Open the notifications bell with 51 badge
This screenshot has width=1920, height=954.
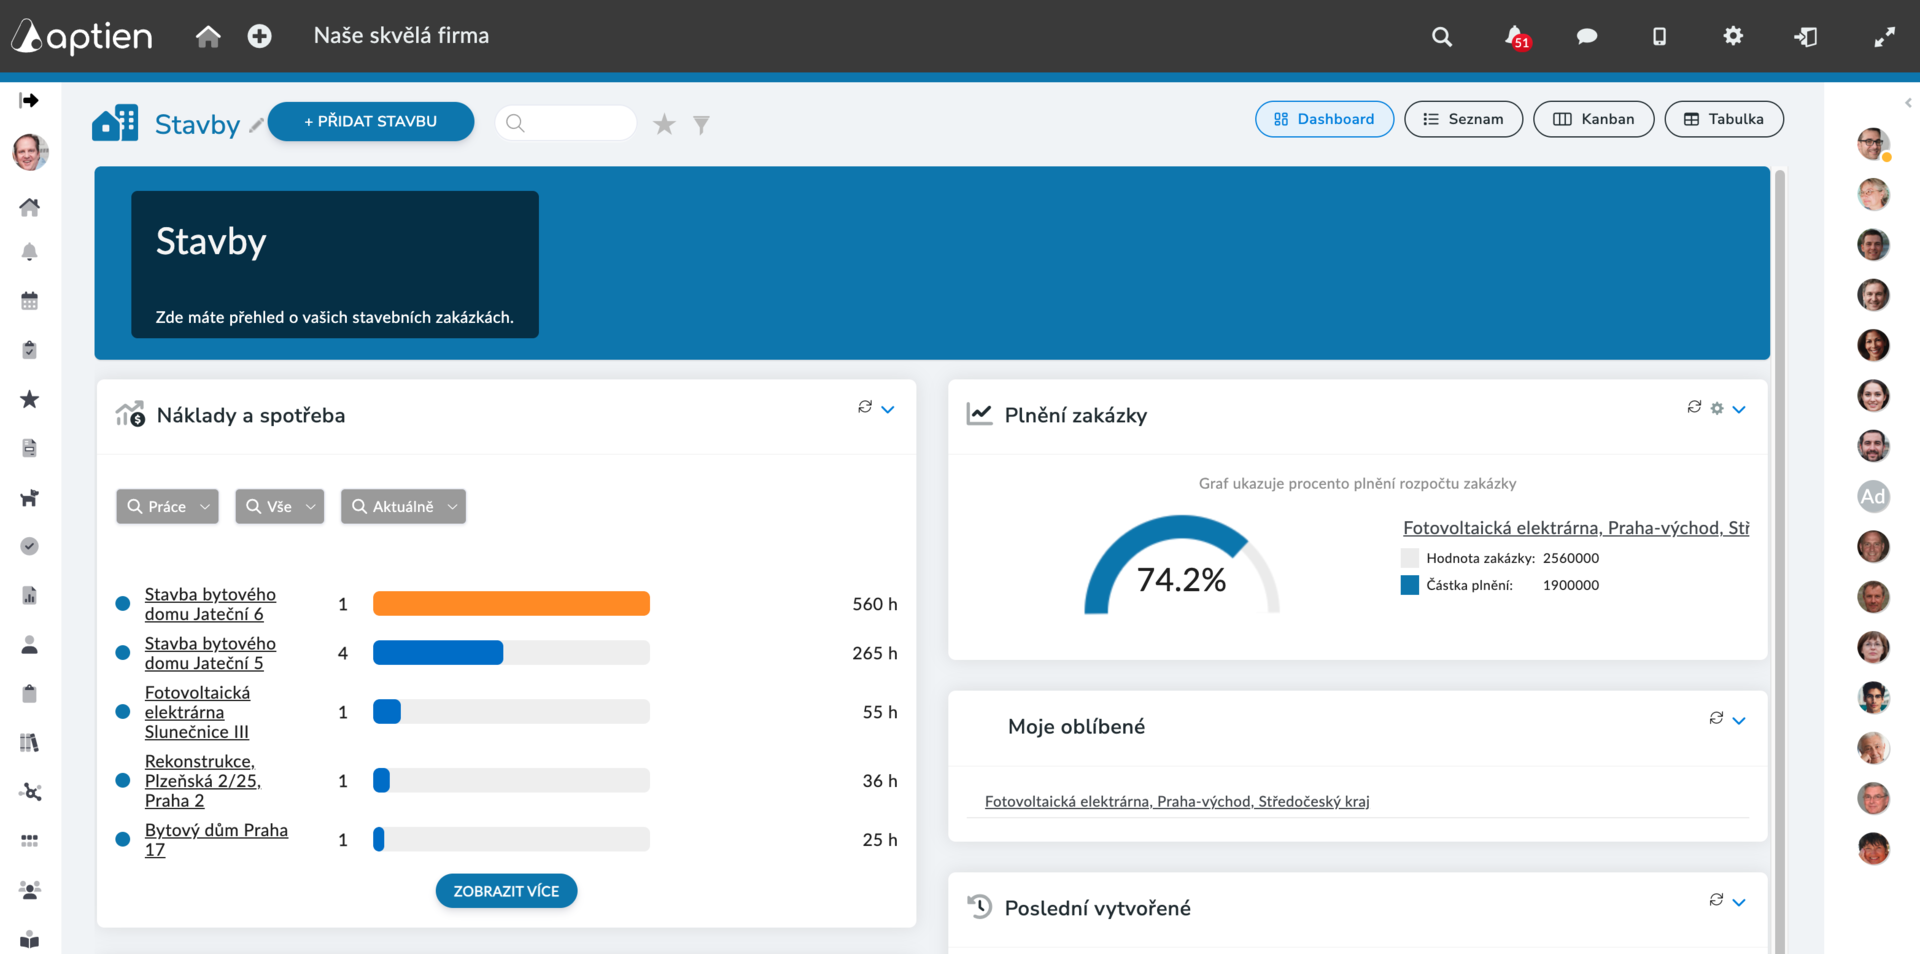[1516, 37]
